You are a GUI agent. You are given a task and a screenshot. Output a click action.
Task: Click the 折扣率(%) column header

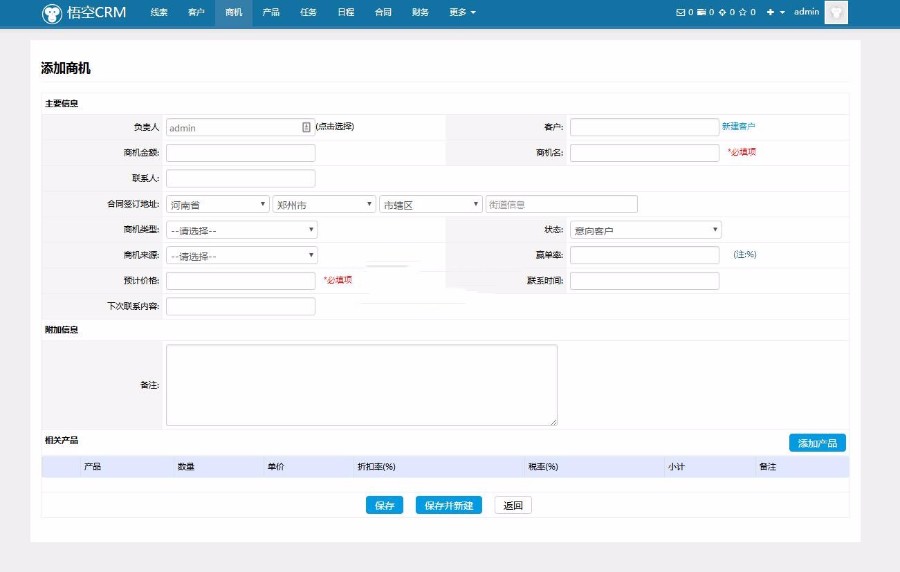point(377,467)
